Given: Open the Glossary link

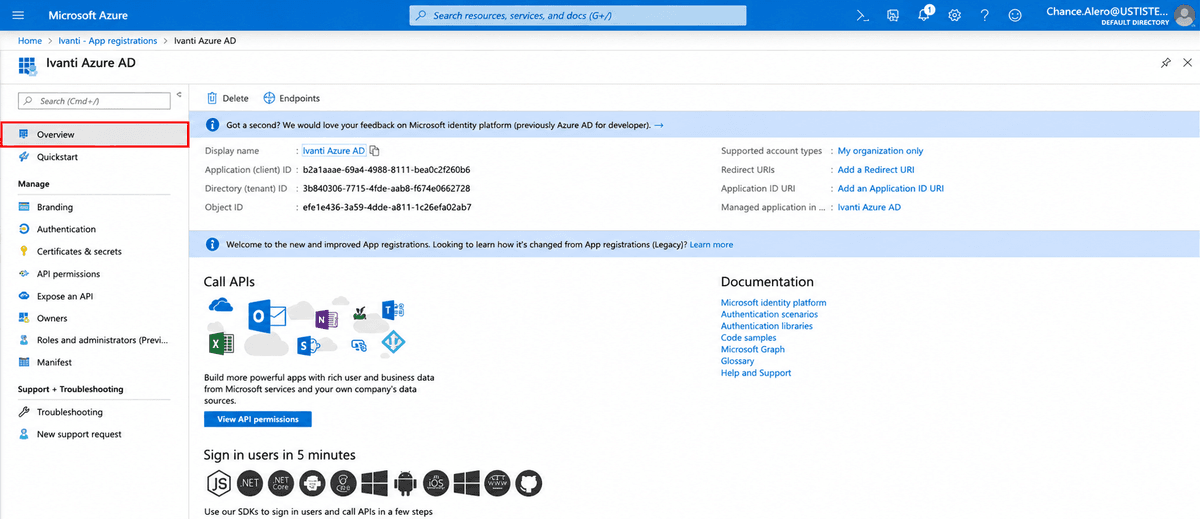Looking at the screenshot, I should pyautogui.click(x=738, y=361).
